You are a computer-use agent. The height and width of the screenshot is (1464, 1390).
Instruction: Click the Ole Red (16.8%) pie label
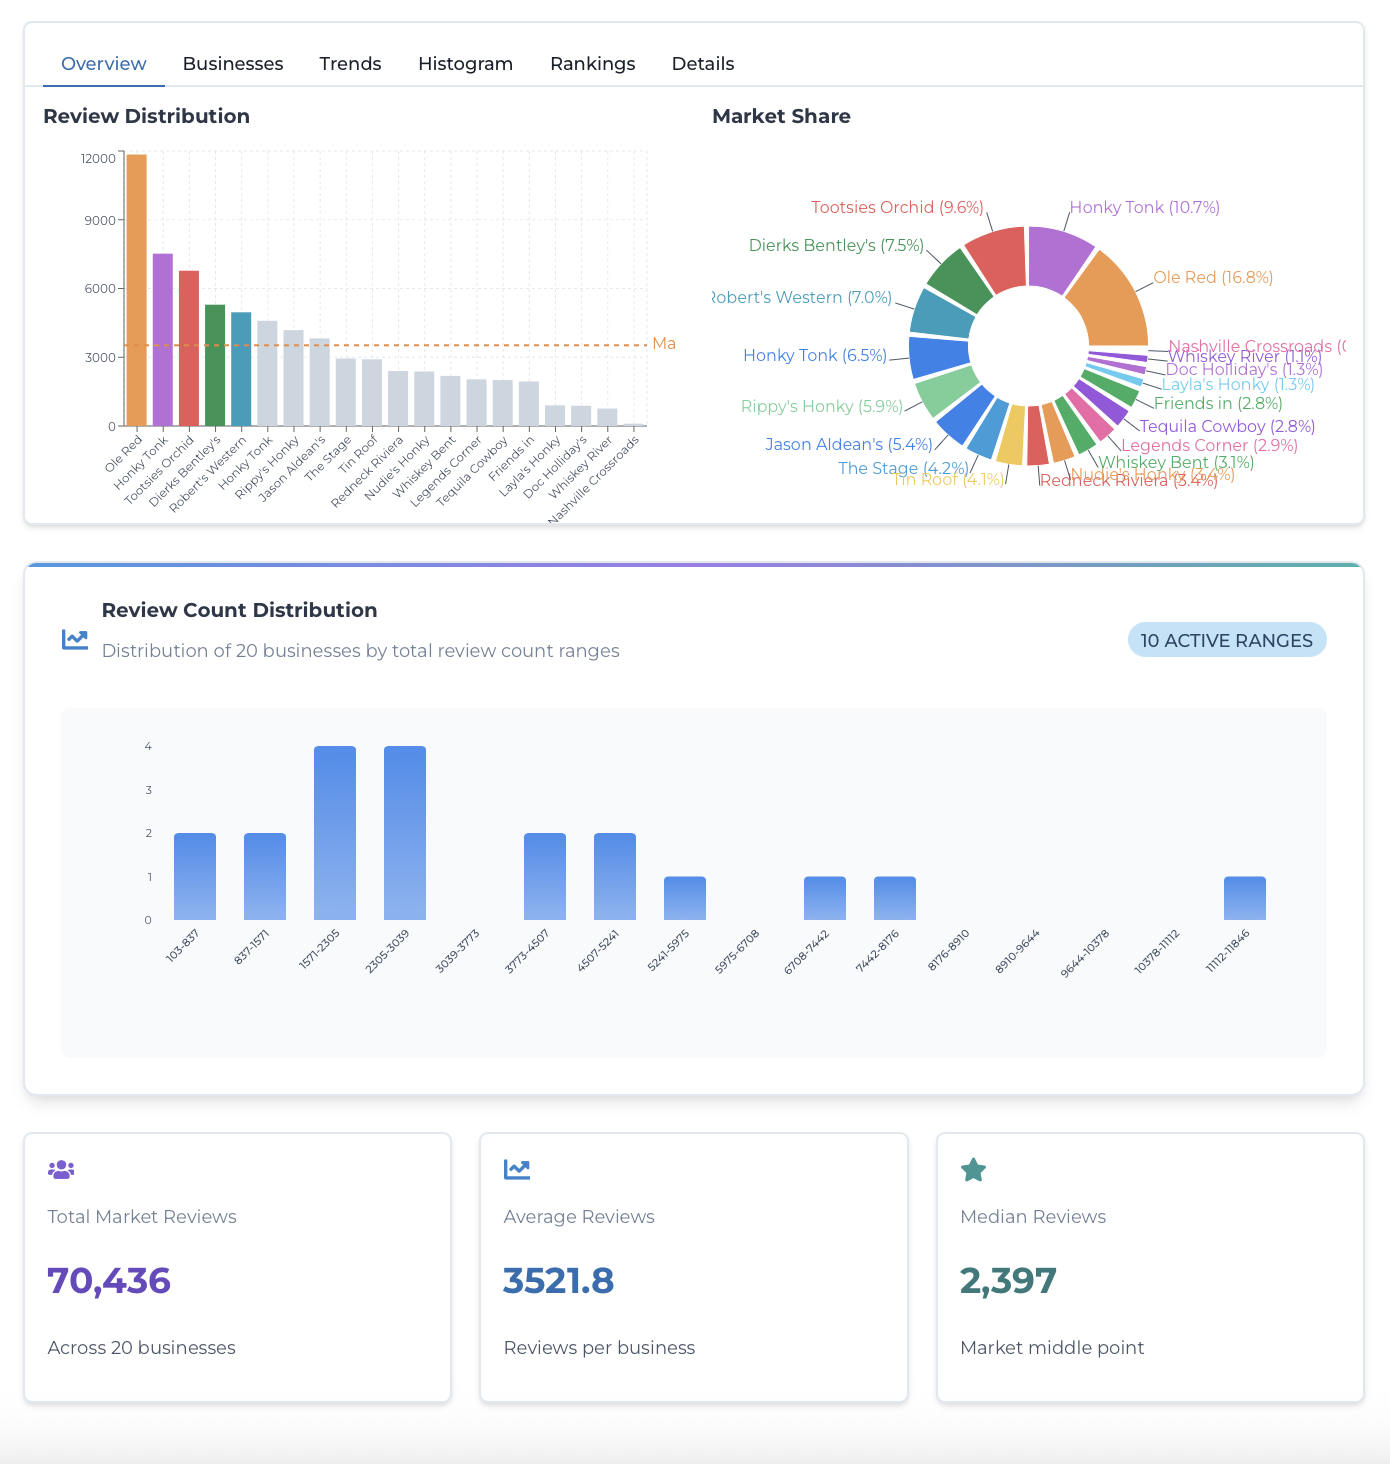tap(1213, 277)
